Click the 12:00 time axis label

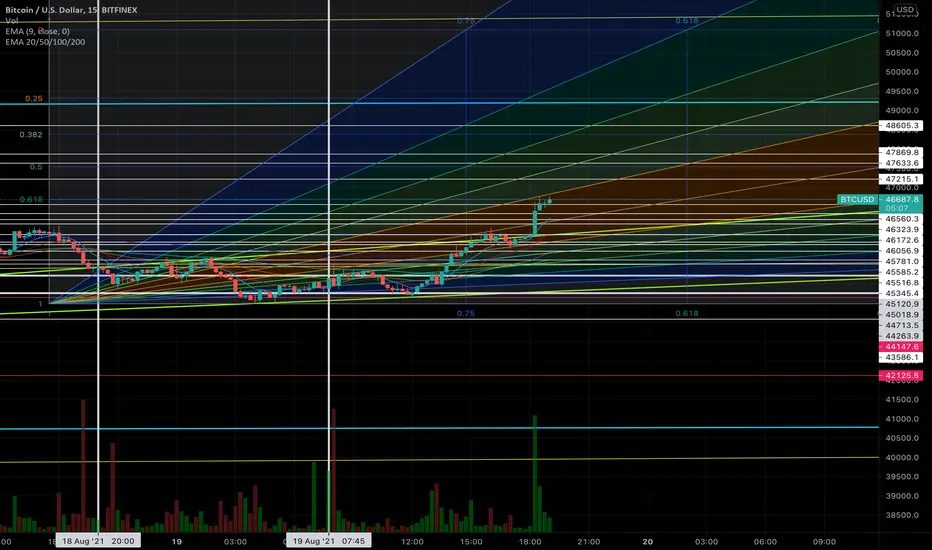point(413,542)
